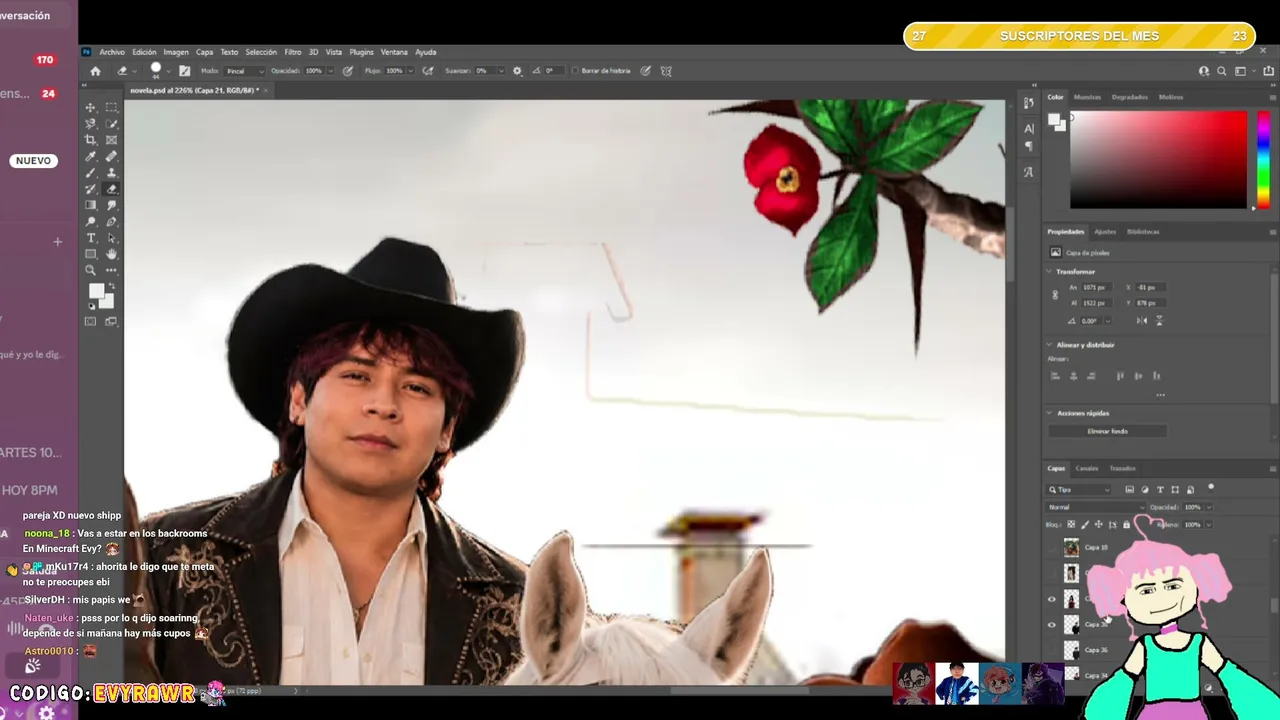The width and height of the screenshot is (1280, 720).
Task: Toggle visibility of Capa 10 layer
Action: click(x=1051, y=548)
